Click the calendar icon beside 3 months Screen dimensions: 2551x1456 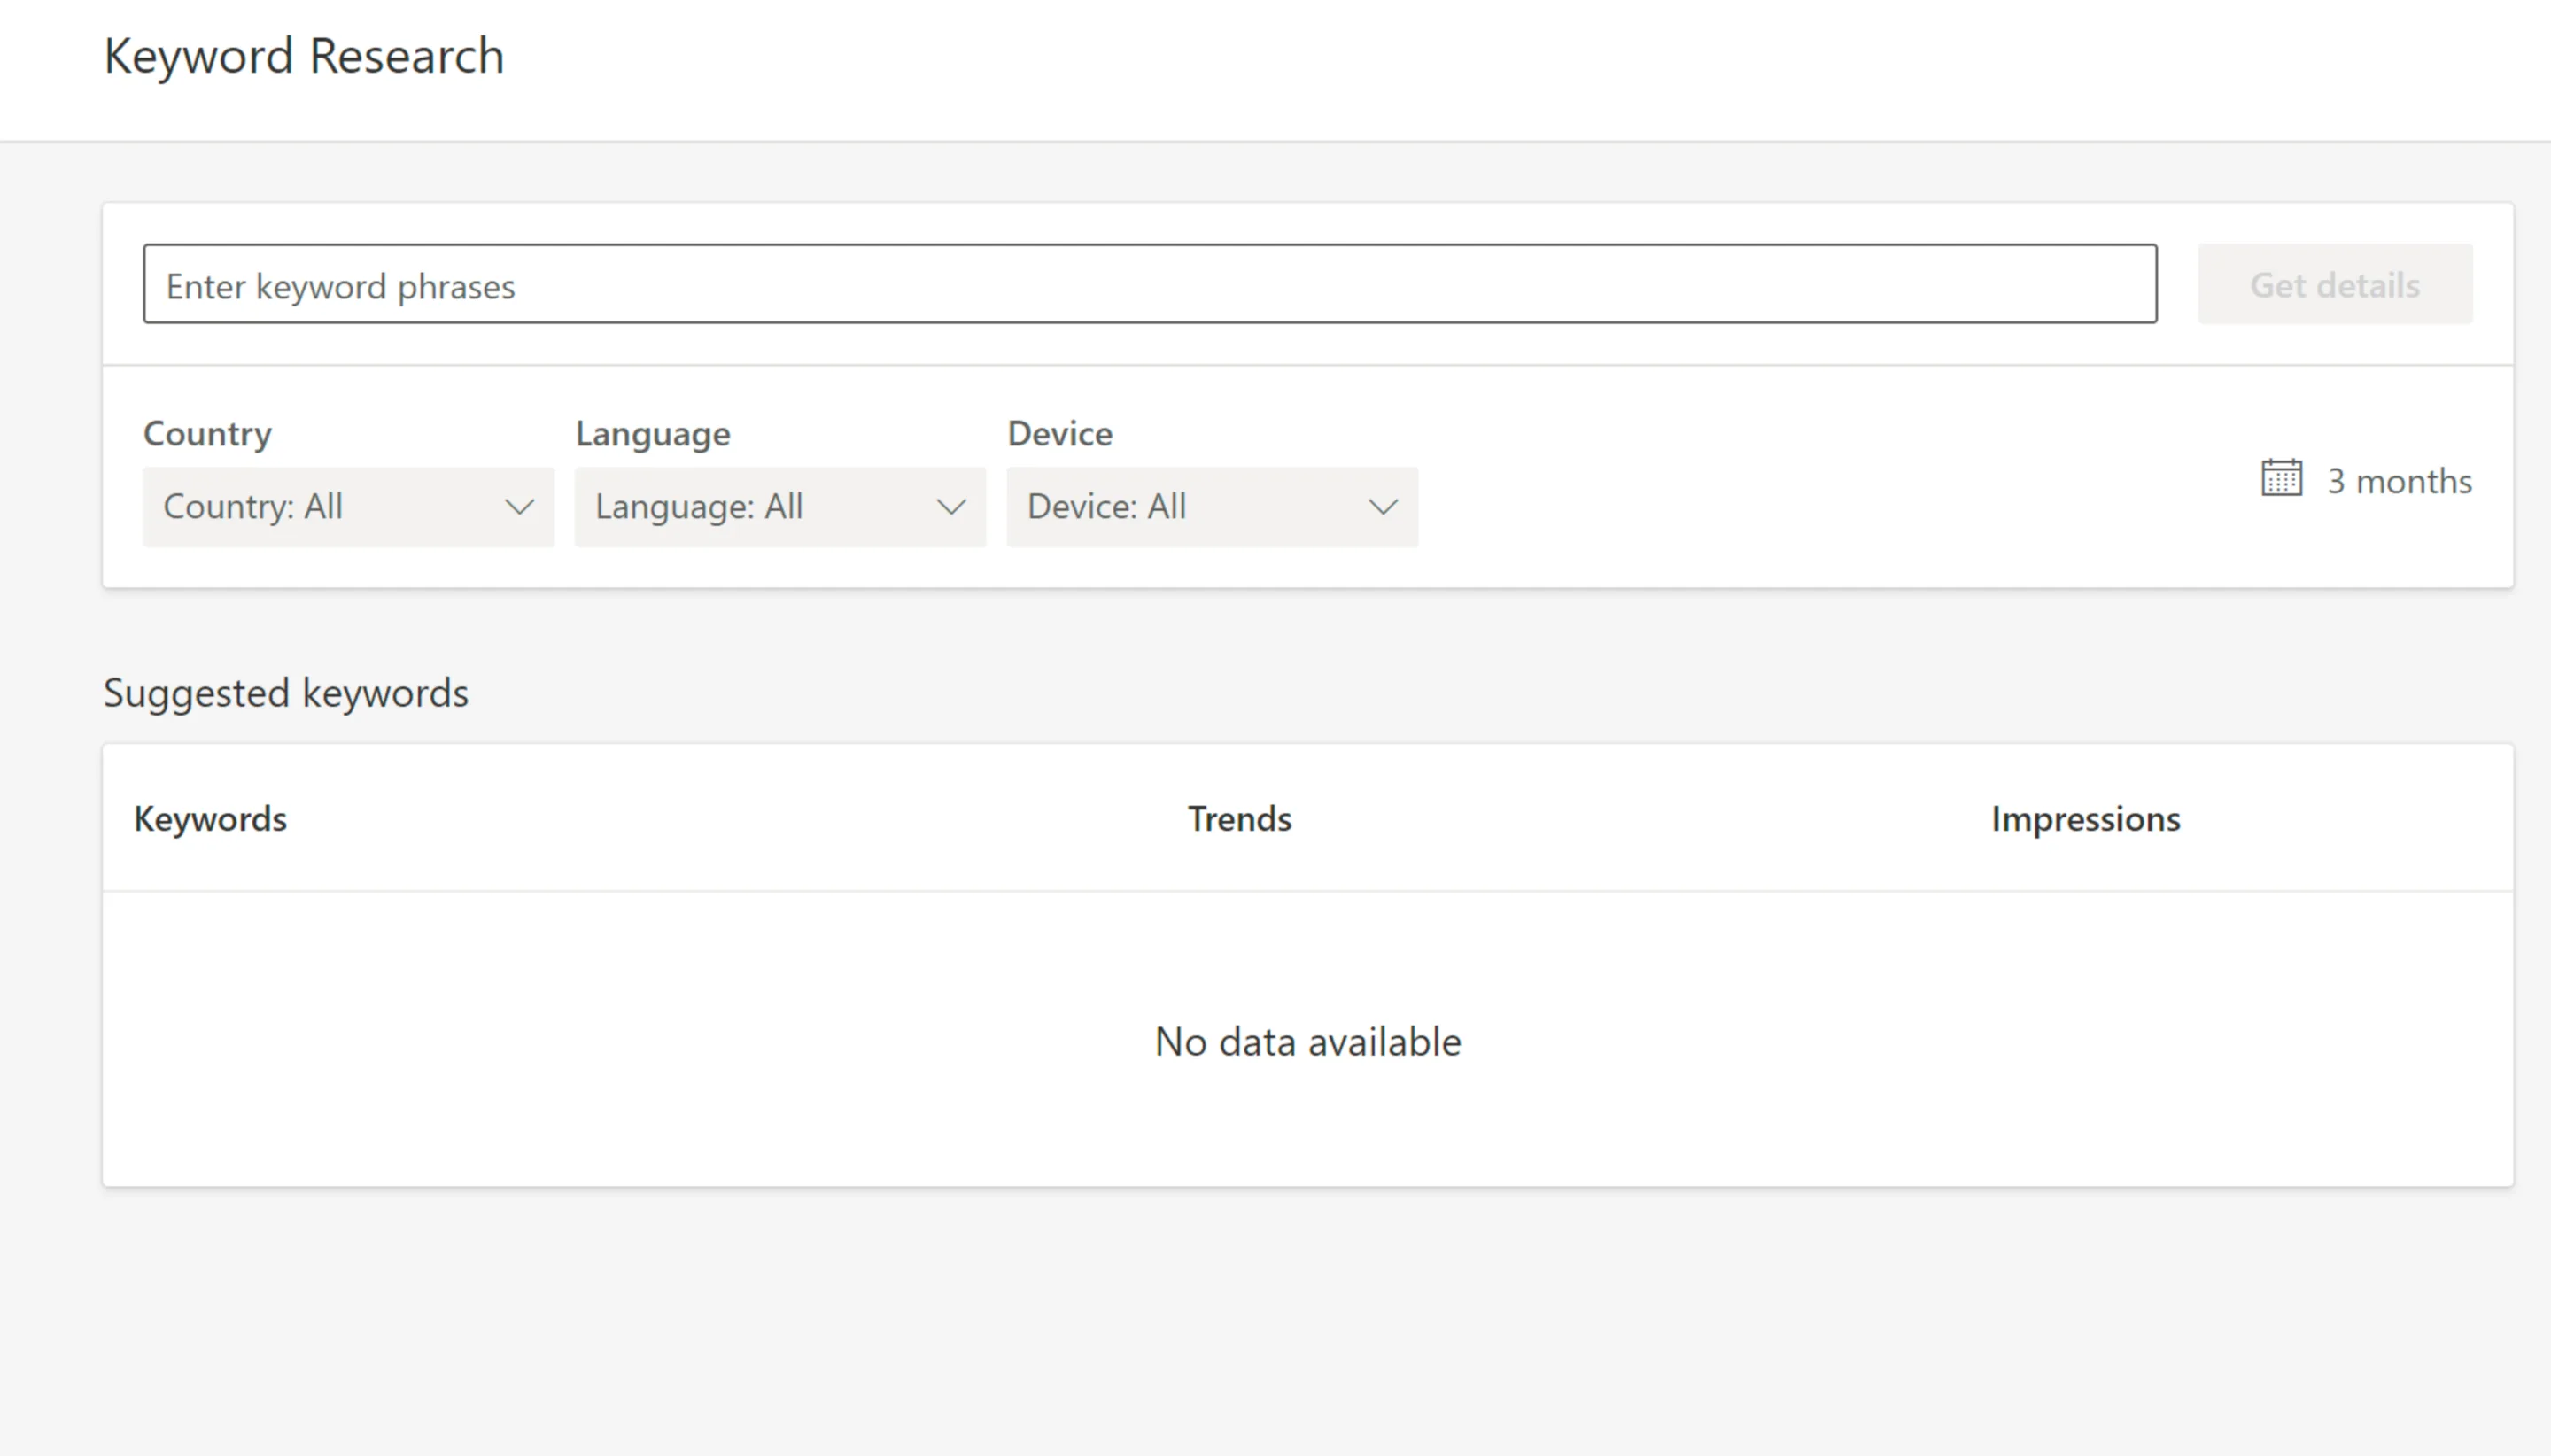pos(2282,478)
